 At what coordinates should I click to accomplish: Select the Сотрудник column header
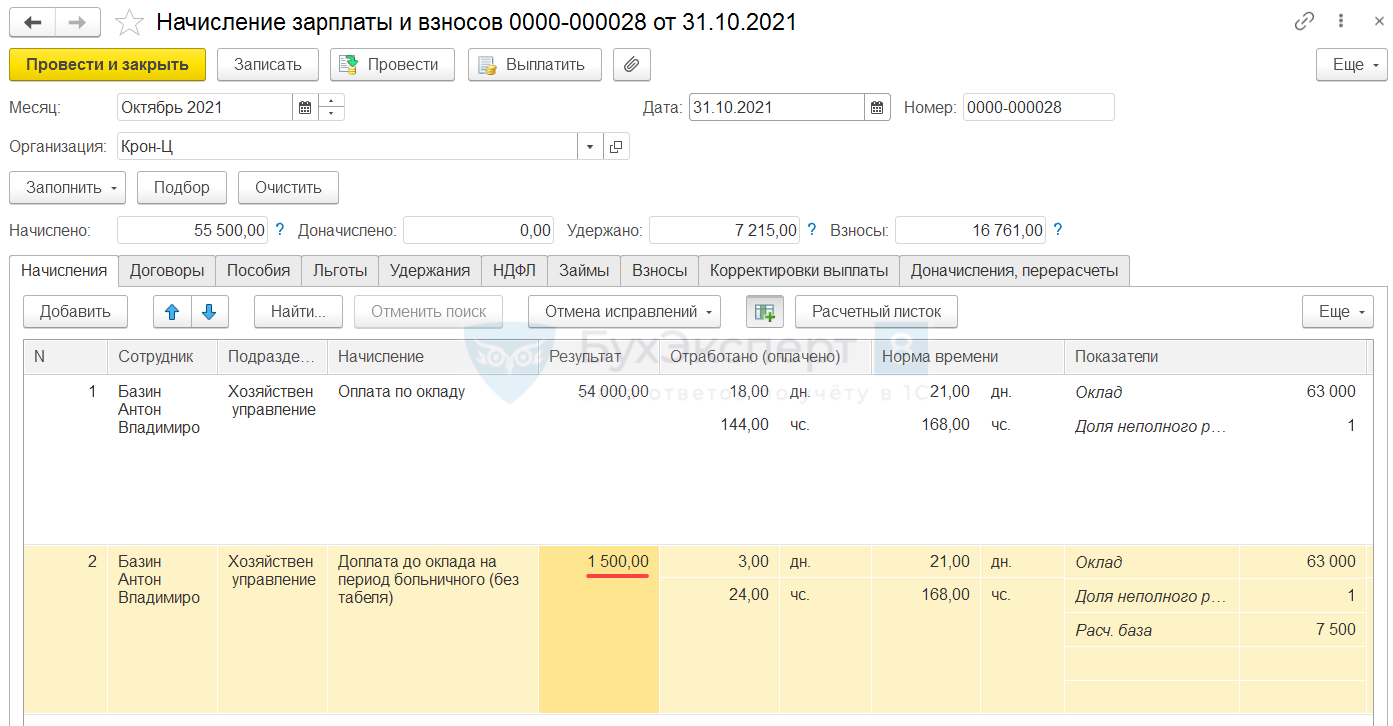tap(162, 357)
